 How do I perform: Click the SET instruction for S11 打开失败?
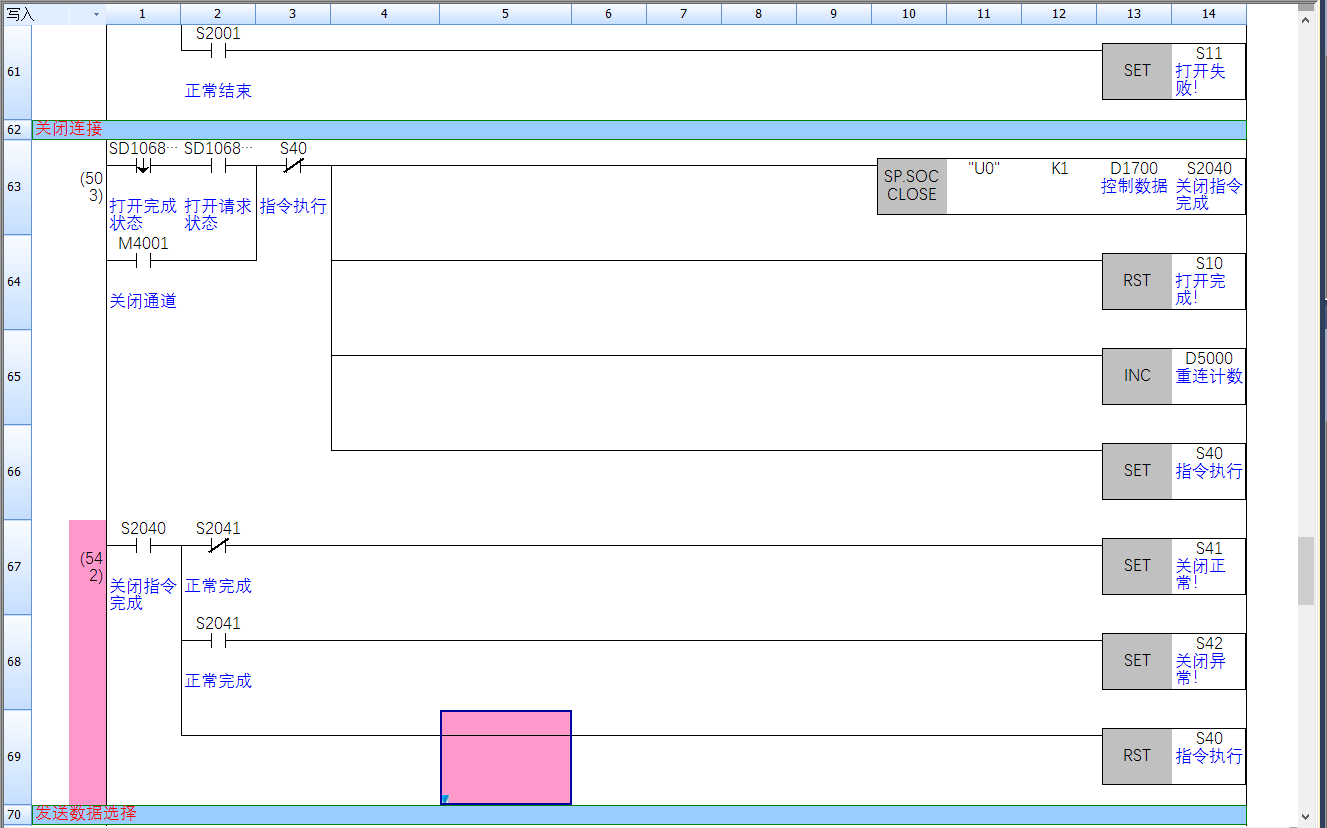[1137, 71]
